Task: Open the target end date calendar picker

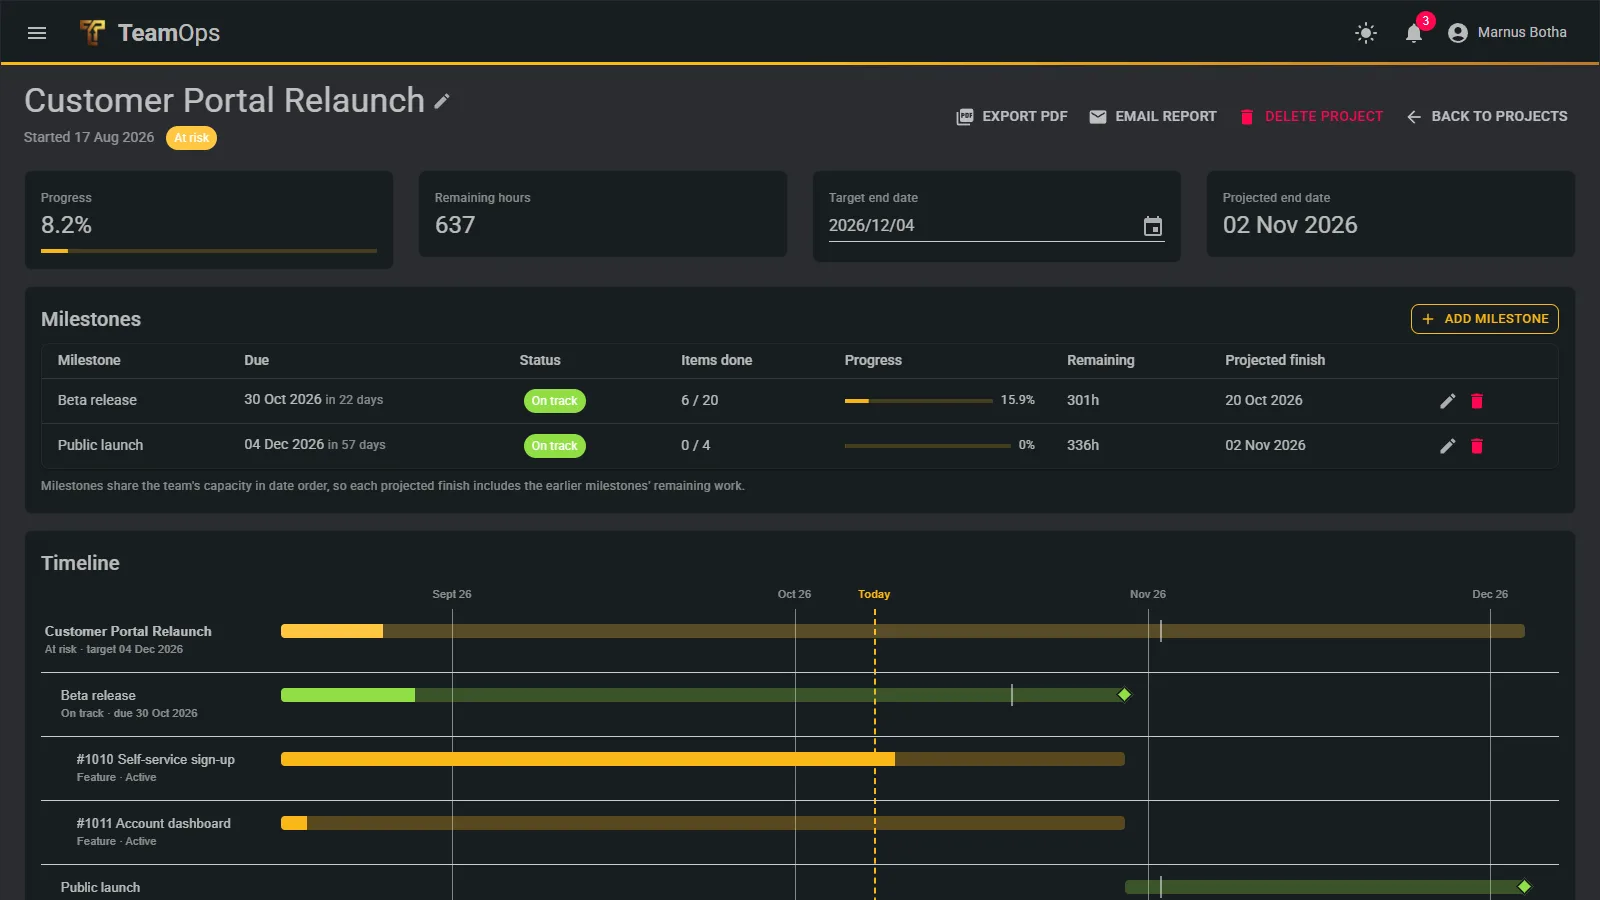Action: 1153,226
